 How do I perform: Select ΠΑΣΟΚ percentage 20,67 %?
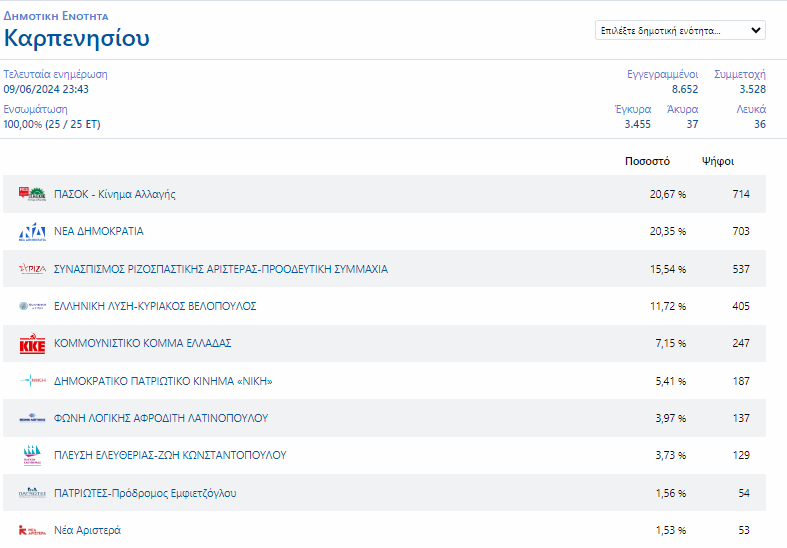[x=668, y=194]
